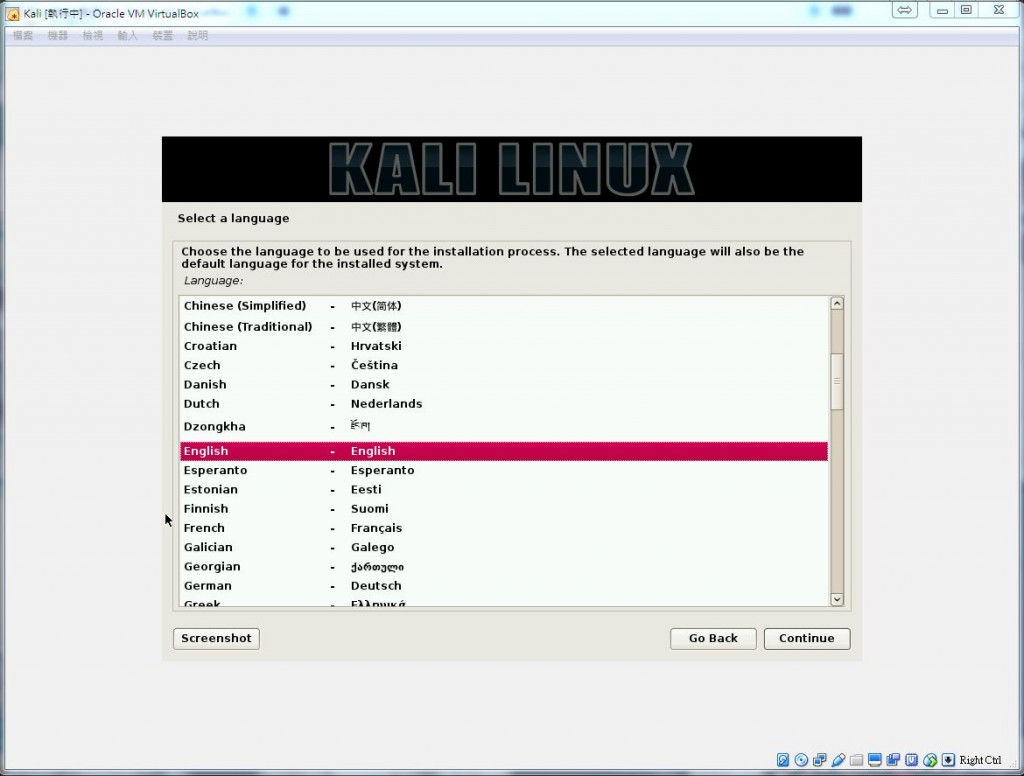The width and height of the screenshot is (1024, 776).
Task: Select German from the language list
Action: click(504, 586)
